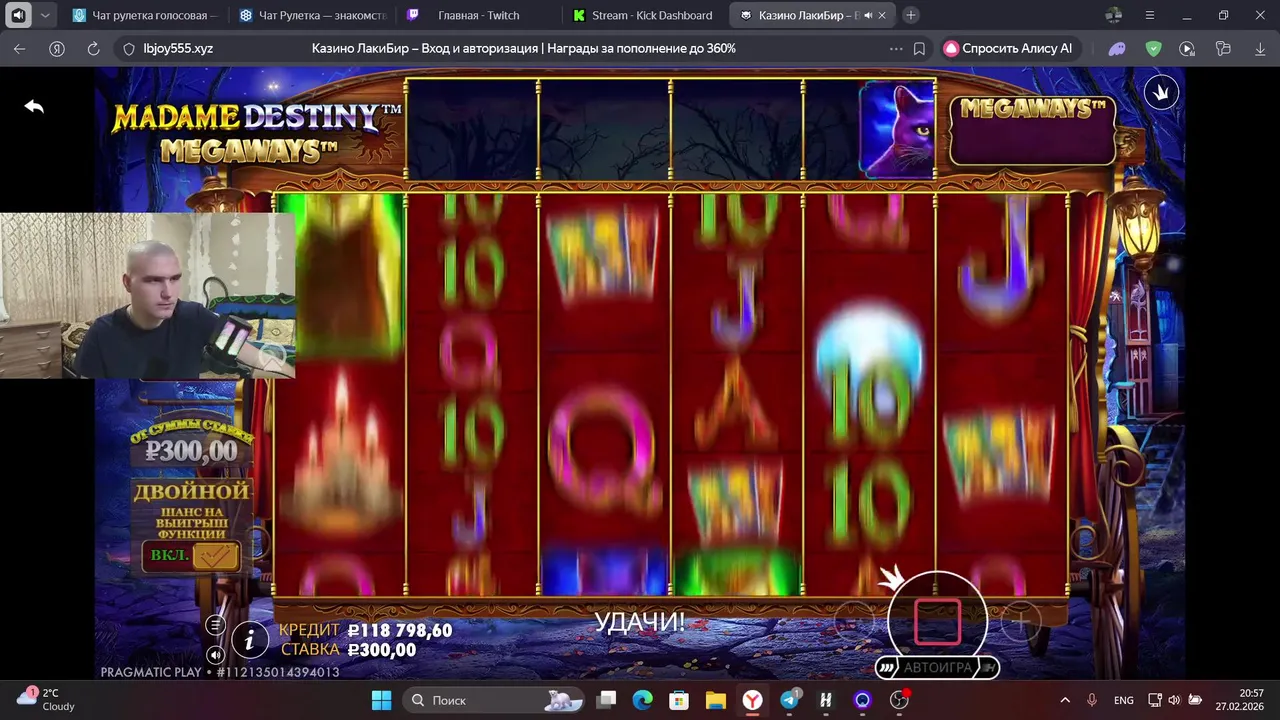Expand the tab list dropdown arrow
This screenshot has width=1280, height=720.
click(x=45, y=15)
